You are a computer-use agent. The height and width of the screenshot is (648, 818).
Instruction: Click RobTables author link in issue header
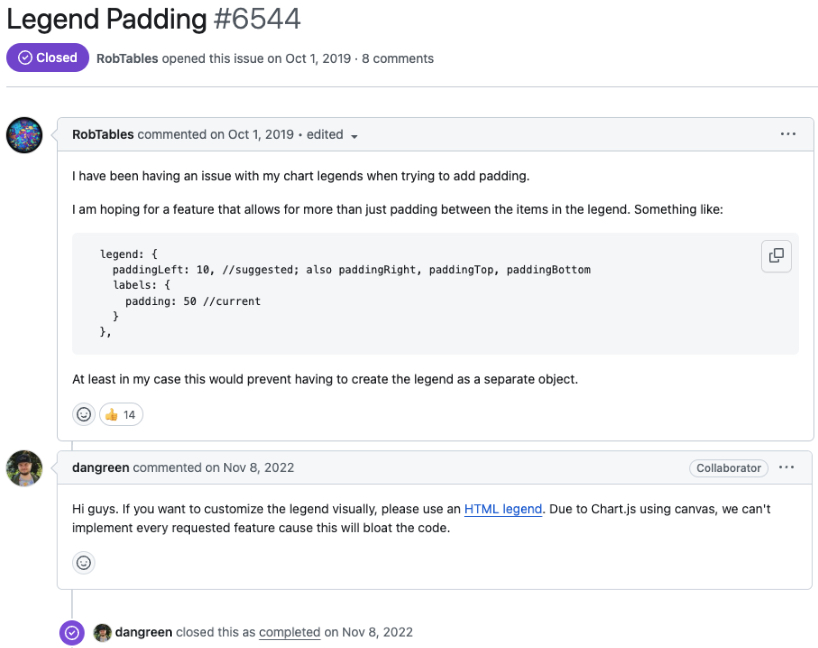coord(127,58)
